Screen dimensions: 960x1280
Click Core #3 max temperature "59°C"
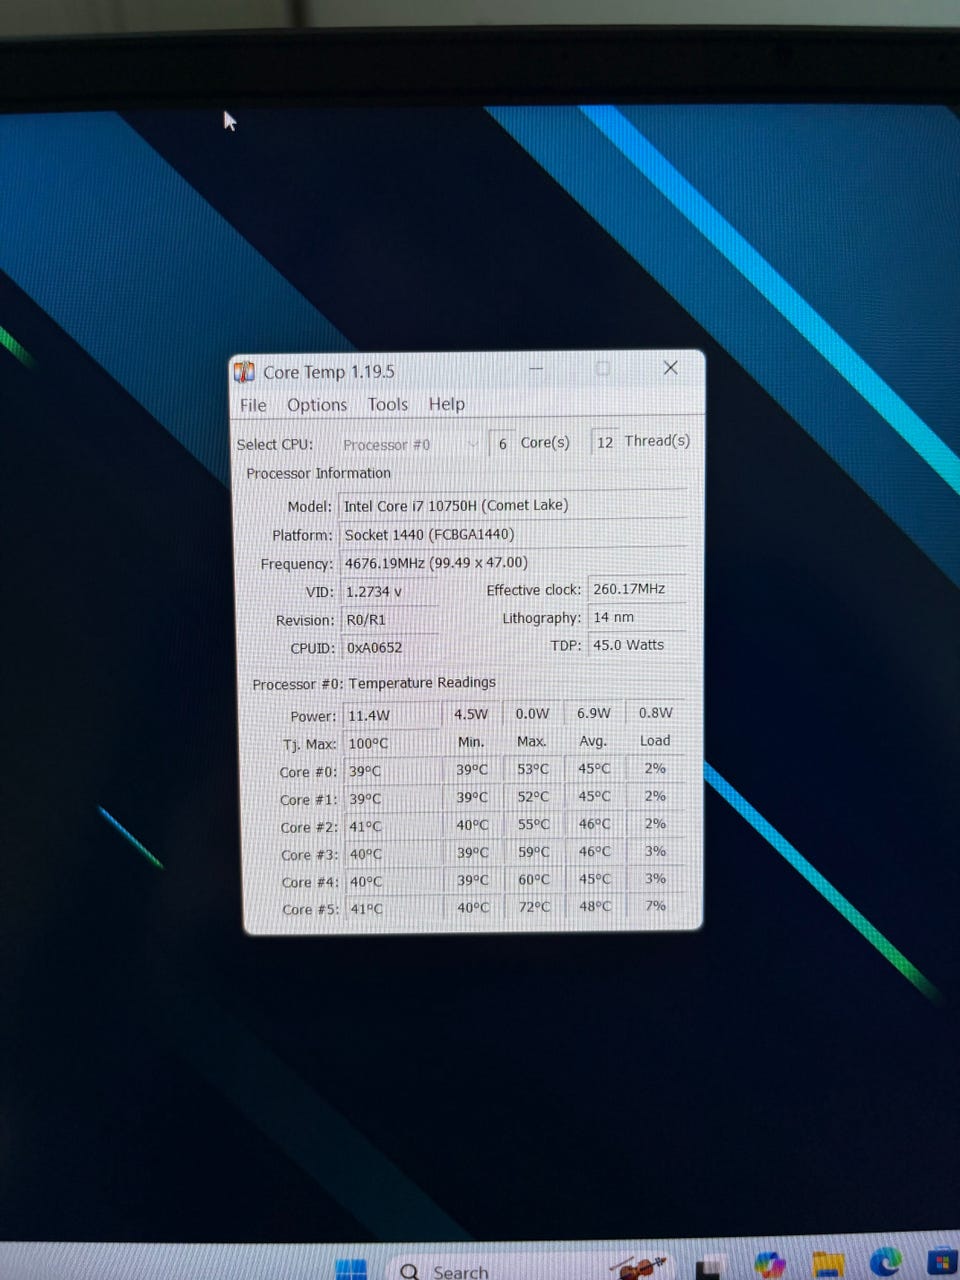pyautogui.click(x=534, y=852)
